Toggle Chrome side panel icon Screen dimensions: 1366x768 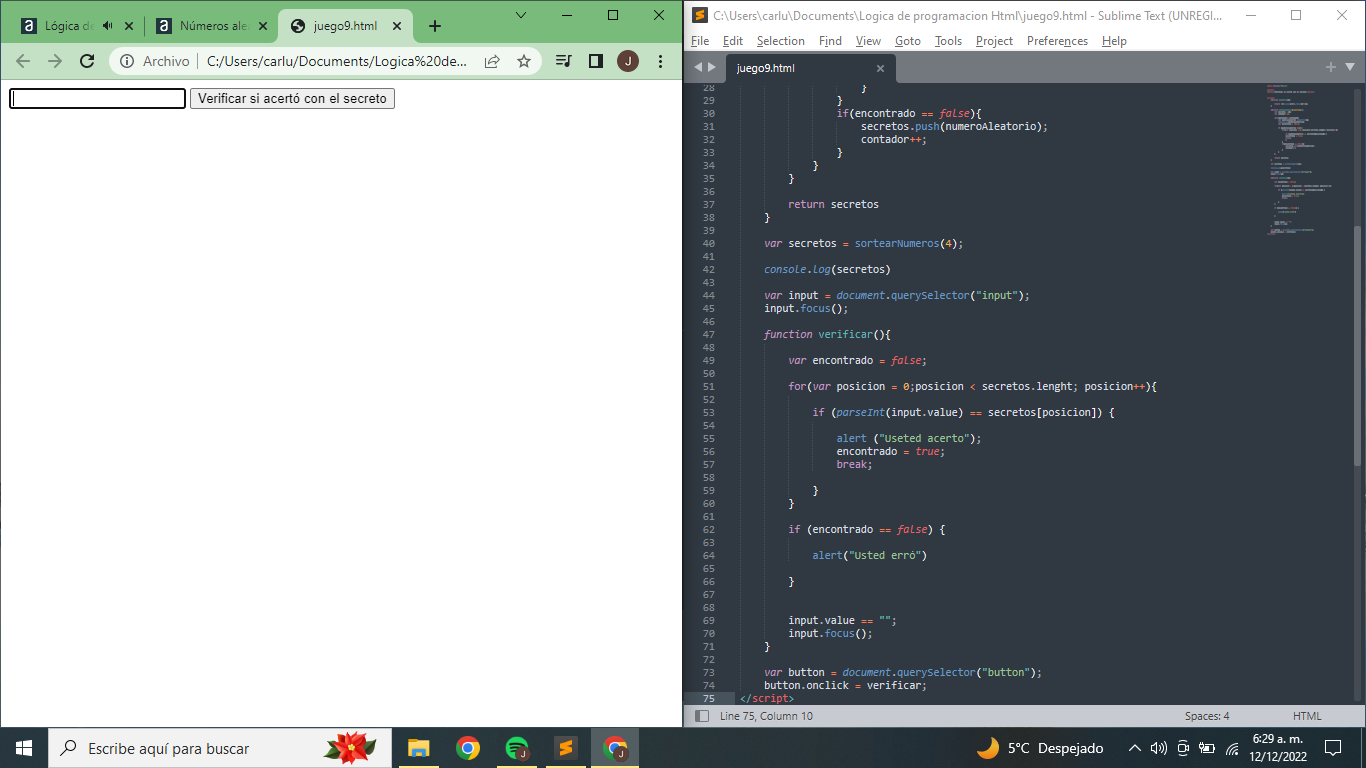point(596,61)
